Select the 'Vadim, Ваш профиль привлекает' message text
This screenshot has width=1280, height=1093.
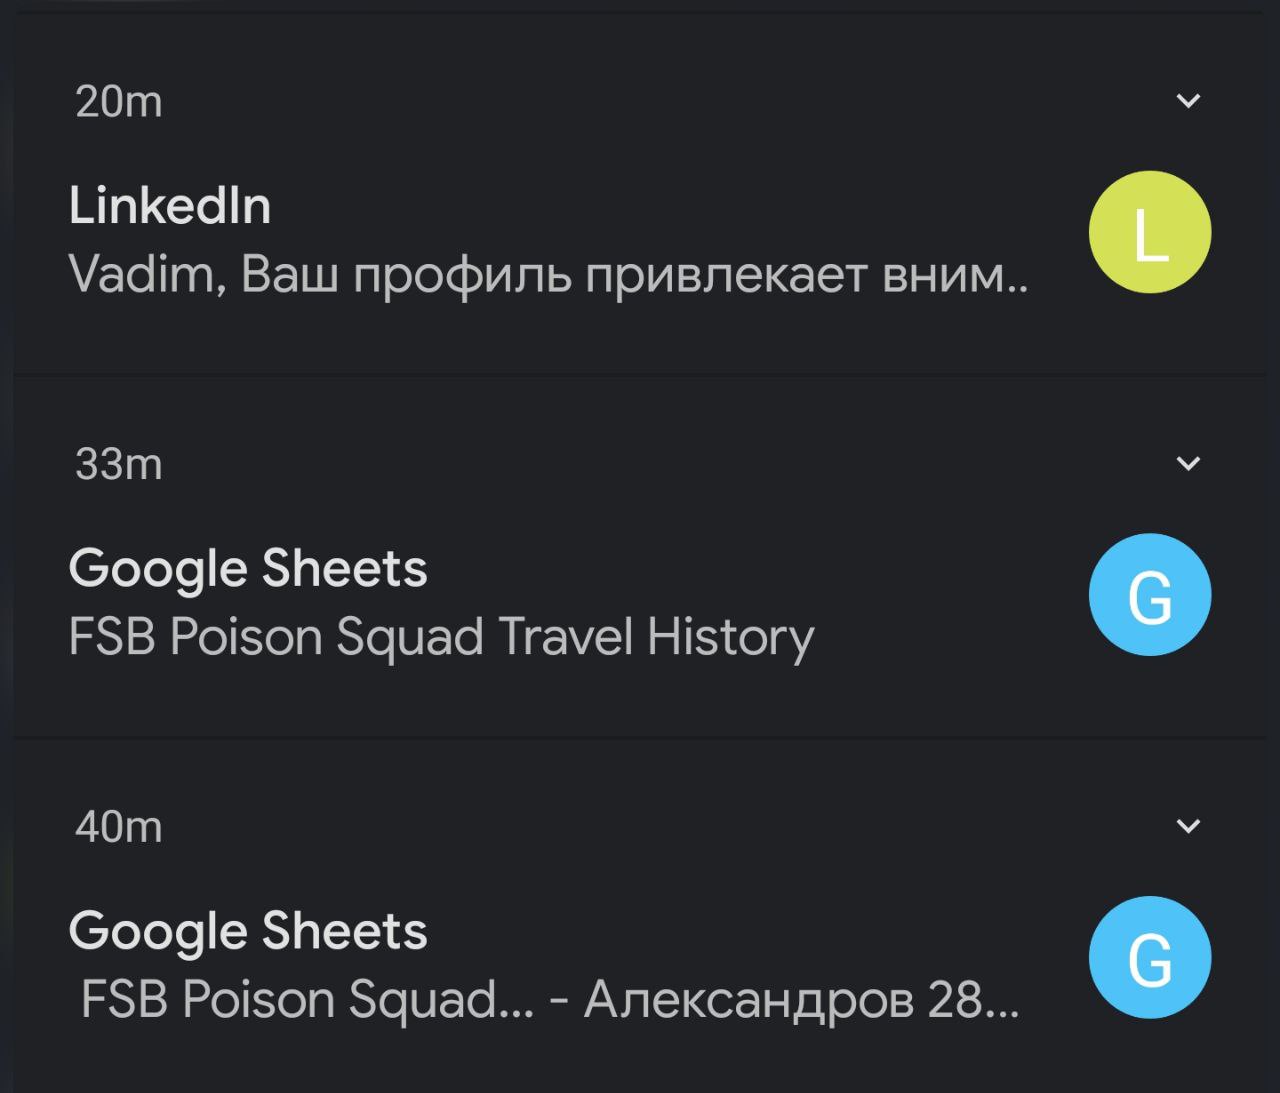(x=548, y=275)
